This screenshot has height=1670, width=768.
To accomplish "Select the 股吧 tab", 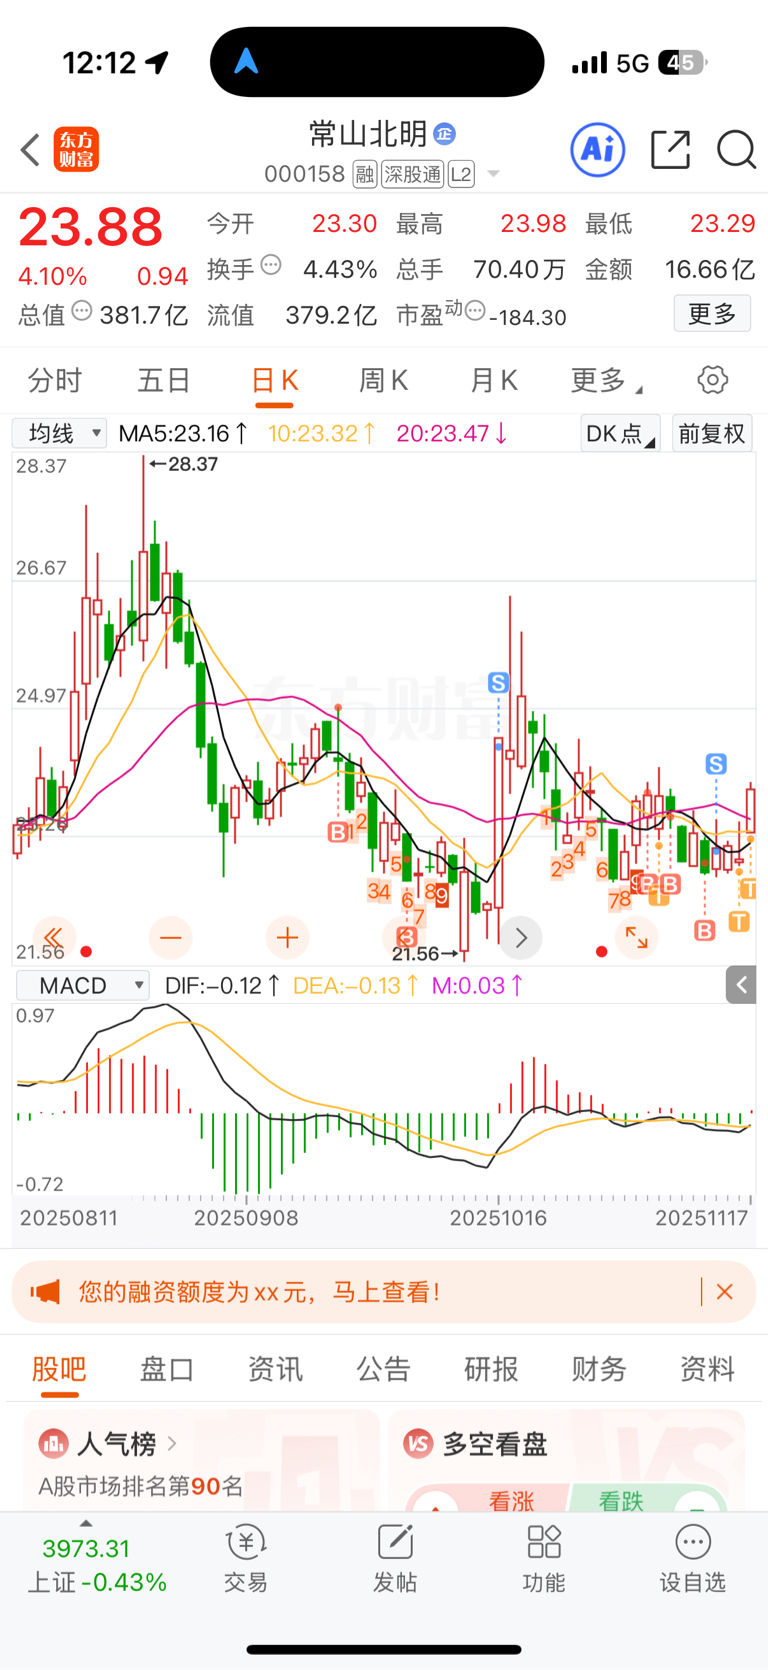I will (x=59, y=1369).
